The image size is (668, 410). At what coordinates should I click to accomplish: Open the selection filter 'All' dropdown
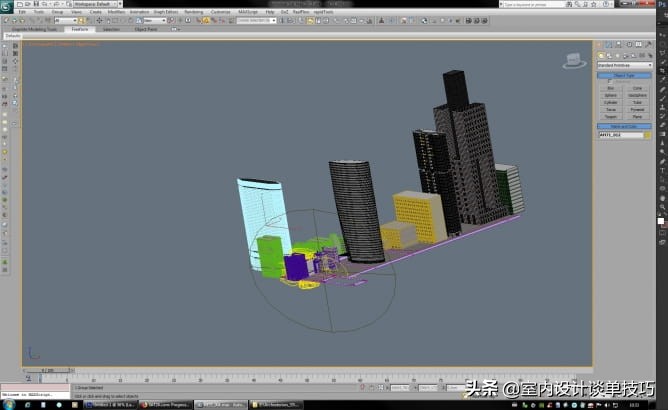click(66, 20)
